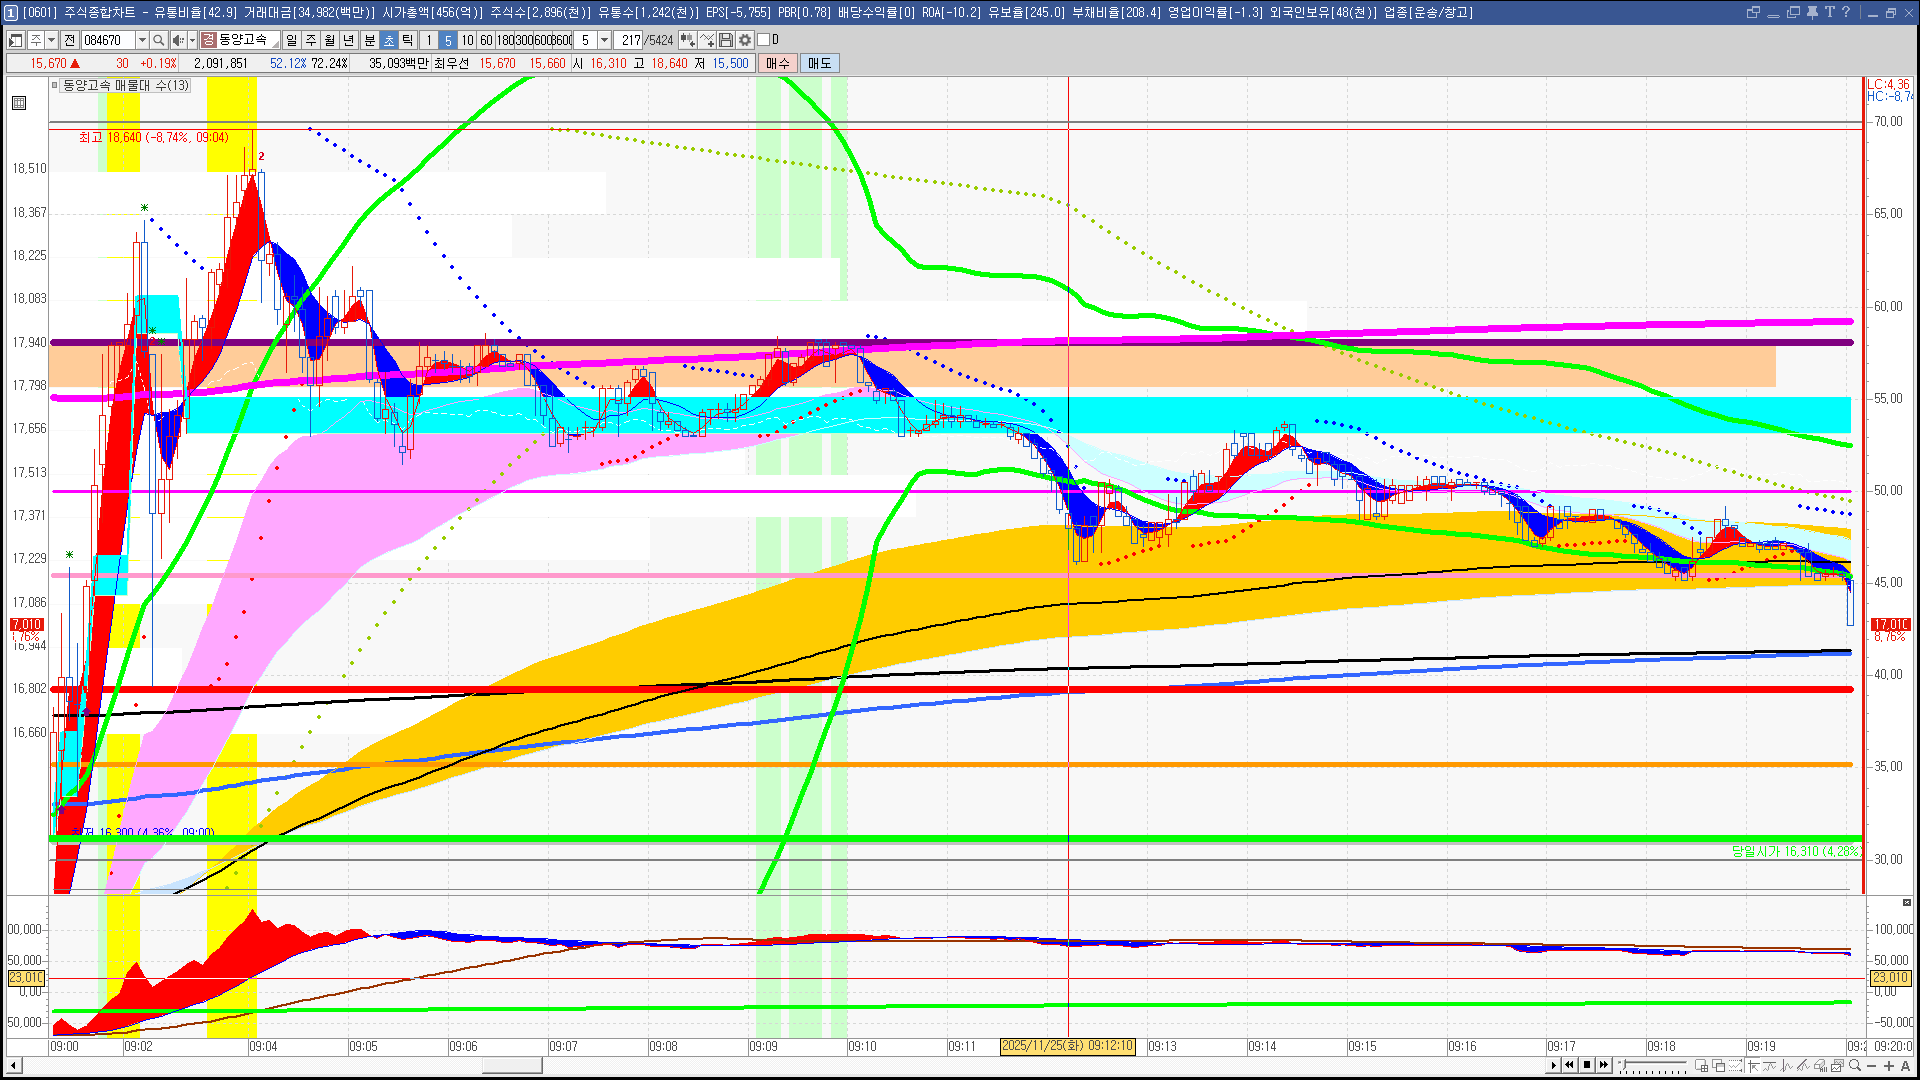1920x1080 pixels.
Task: Click the zoom magnifier icon at bottom right
Action: 1855,1065
